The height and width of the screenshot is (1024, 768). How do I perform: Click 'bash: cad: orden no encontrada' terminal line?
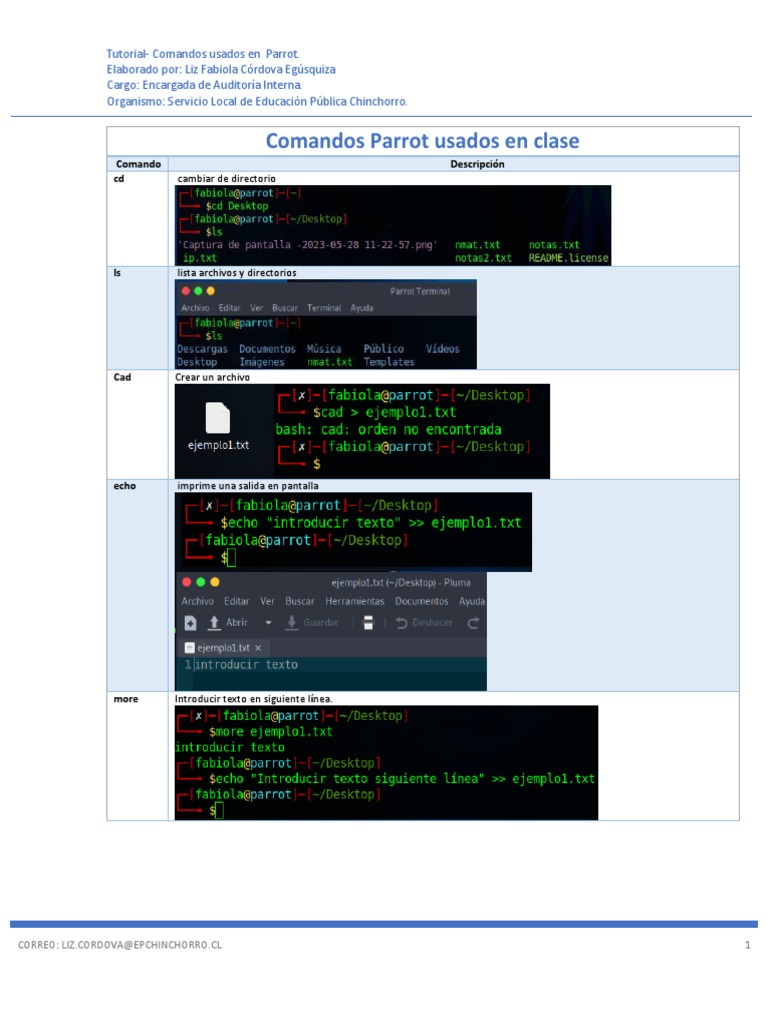[x=389, y=429]
